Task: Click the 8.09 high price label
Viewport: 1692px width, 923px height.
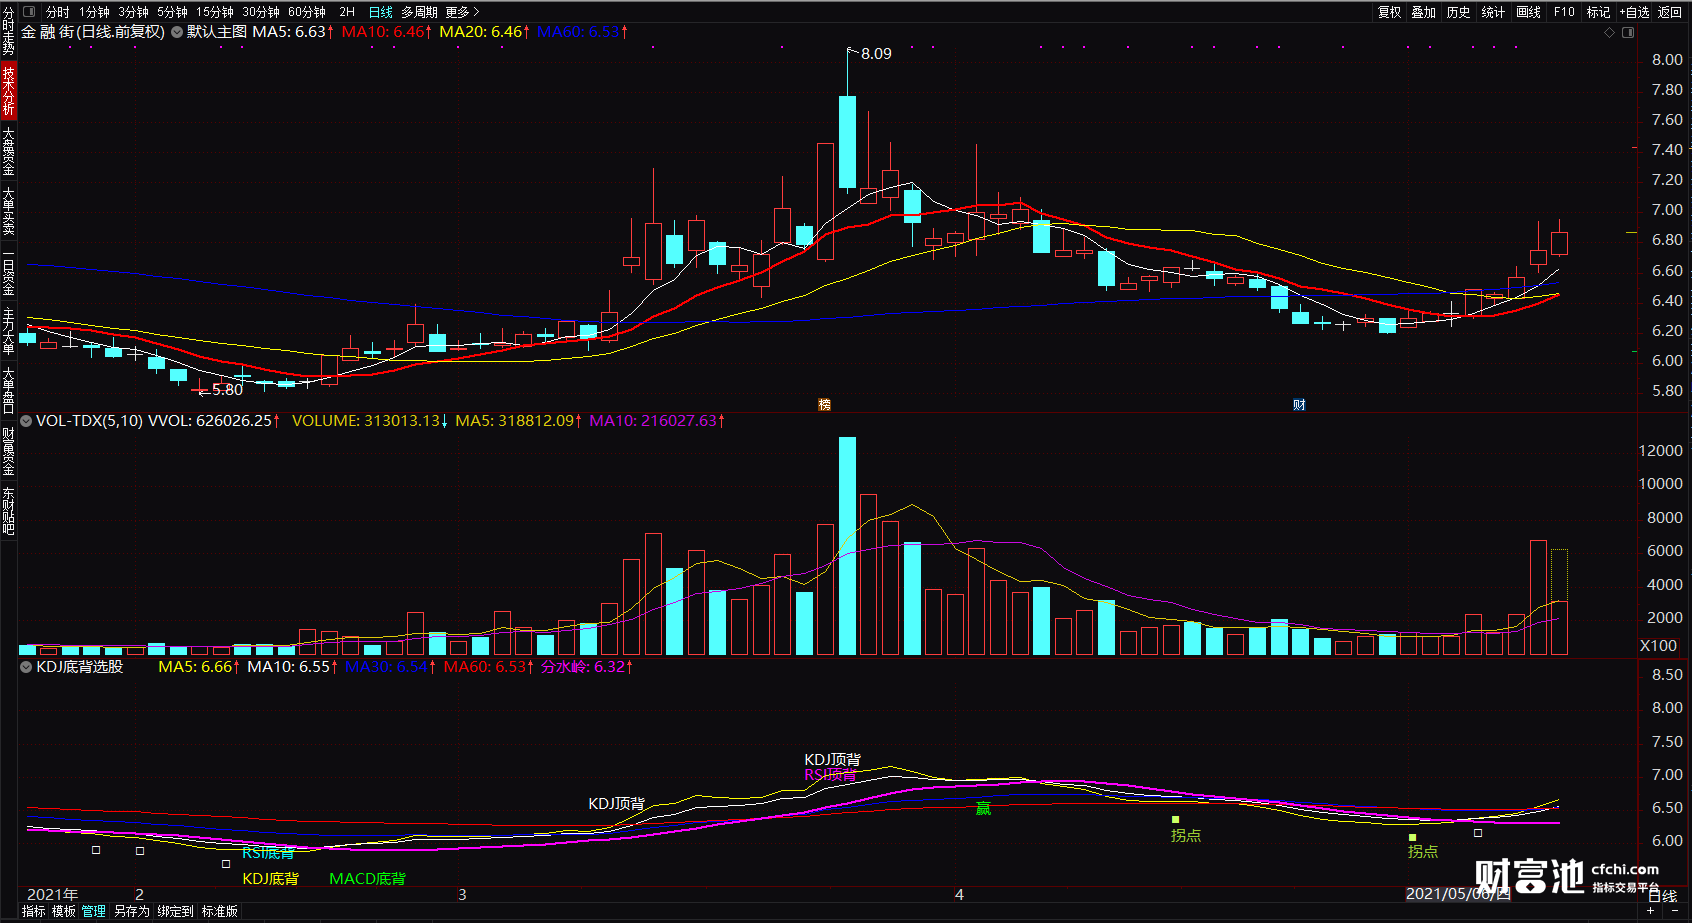Action: pos(876,54)
